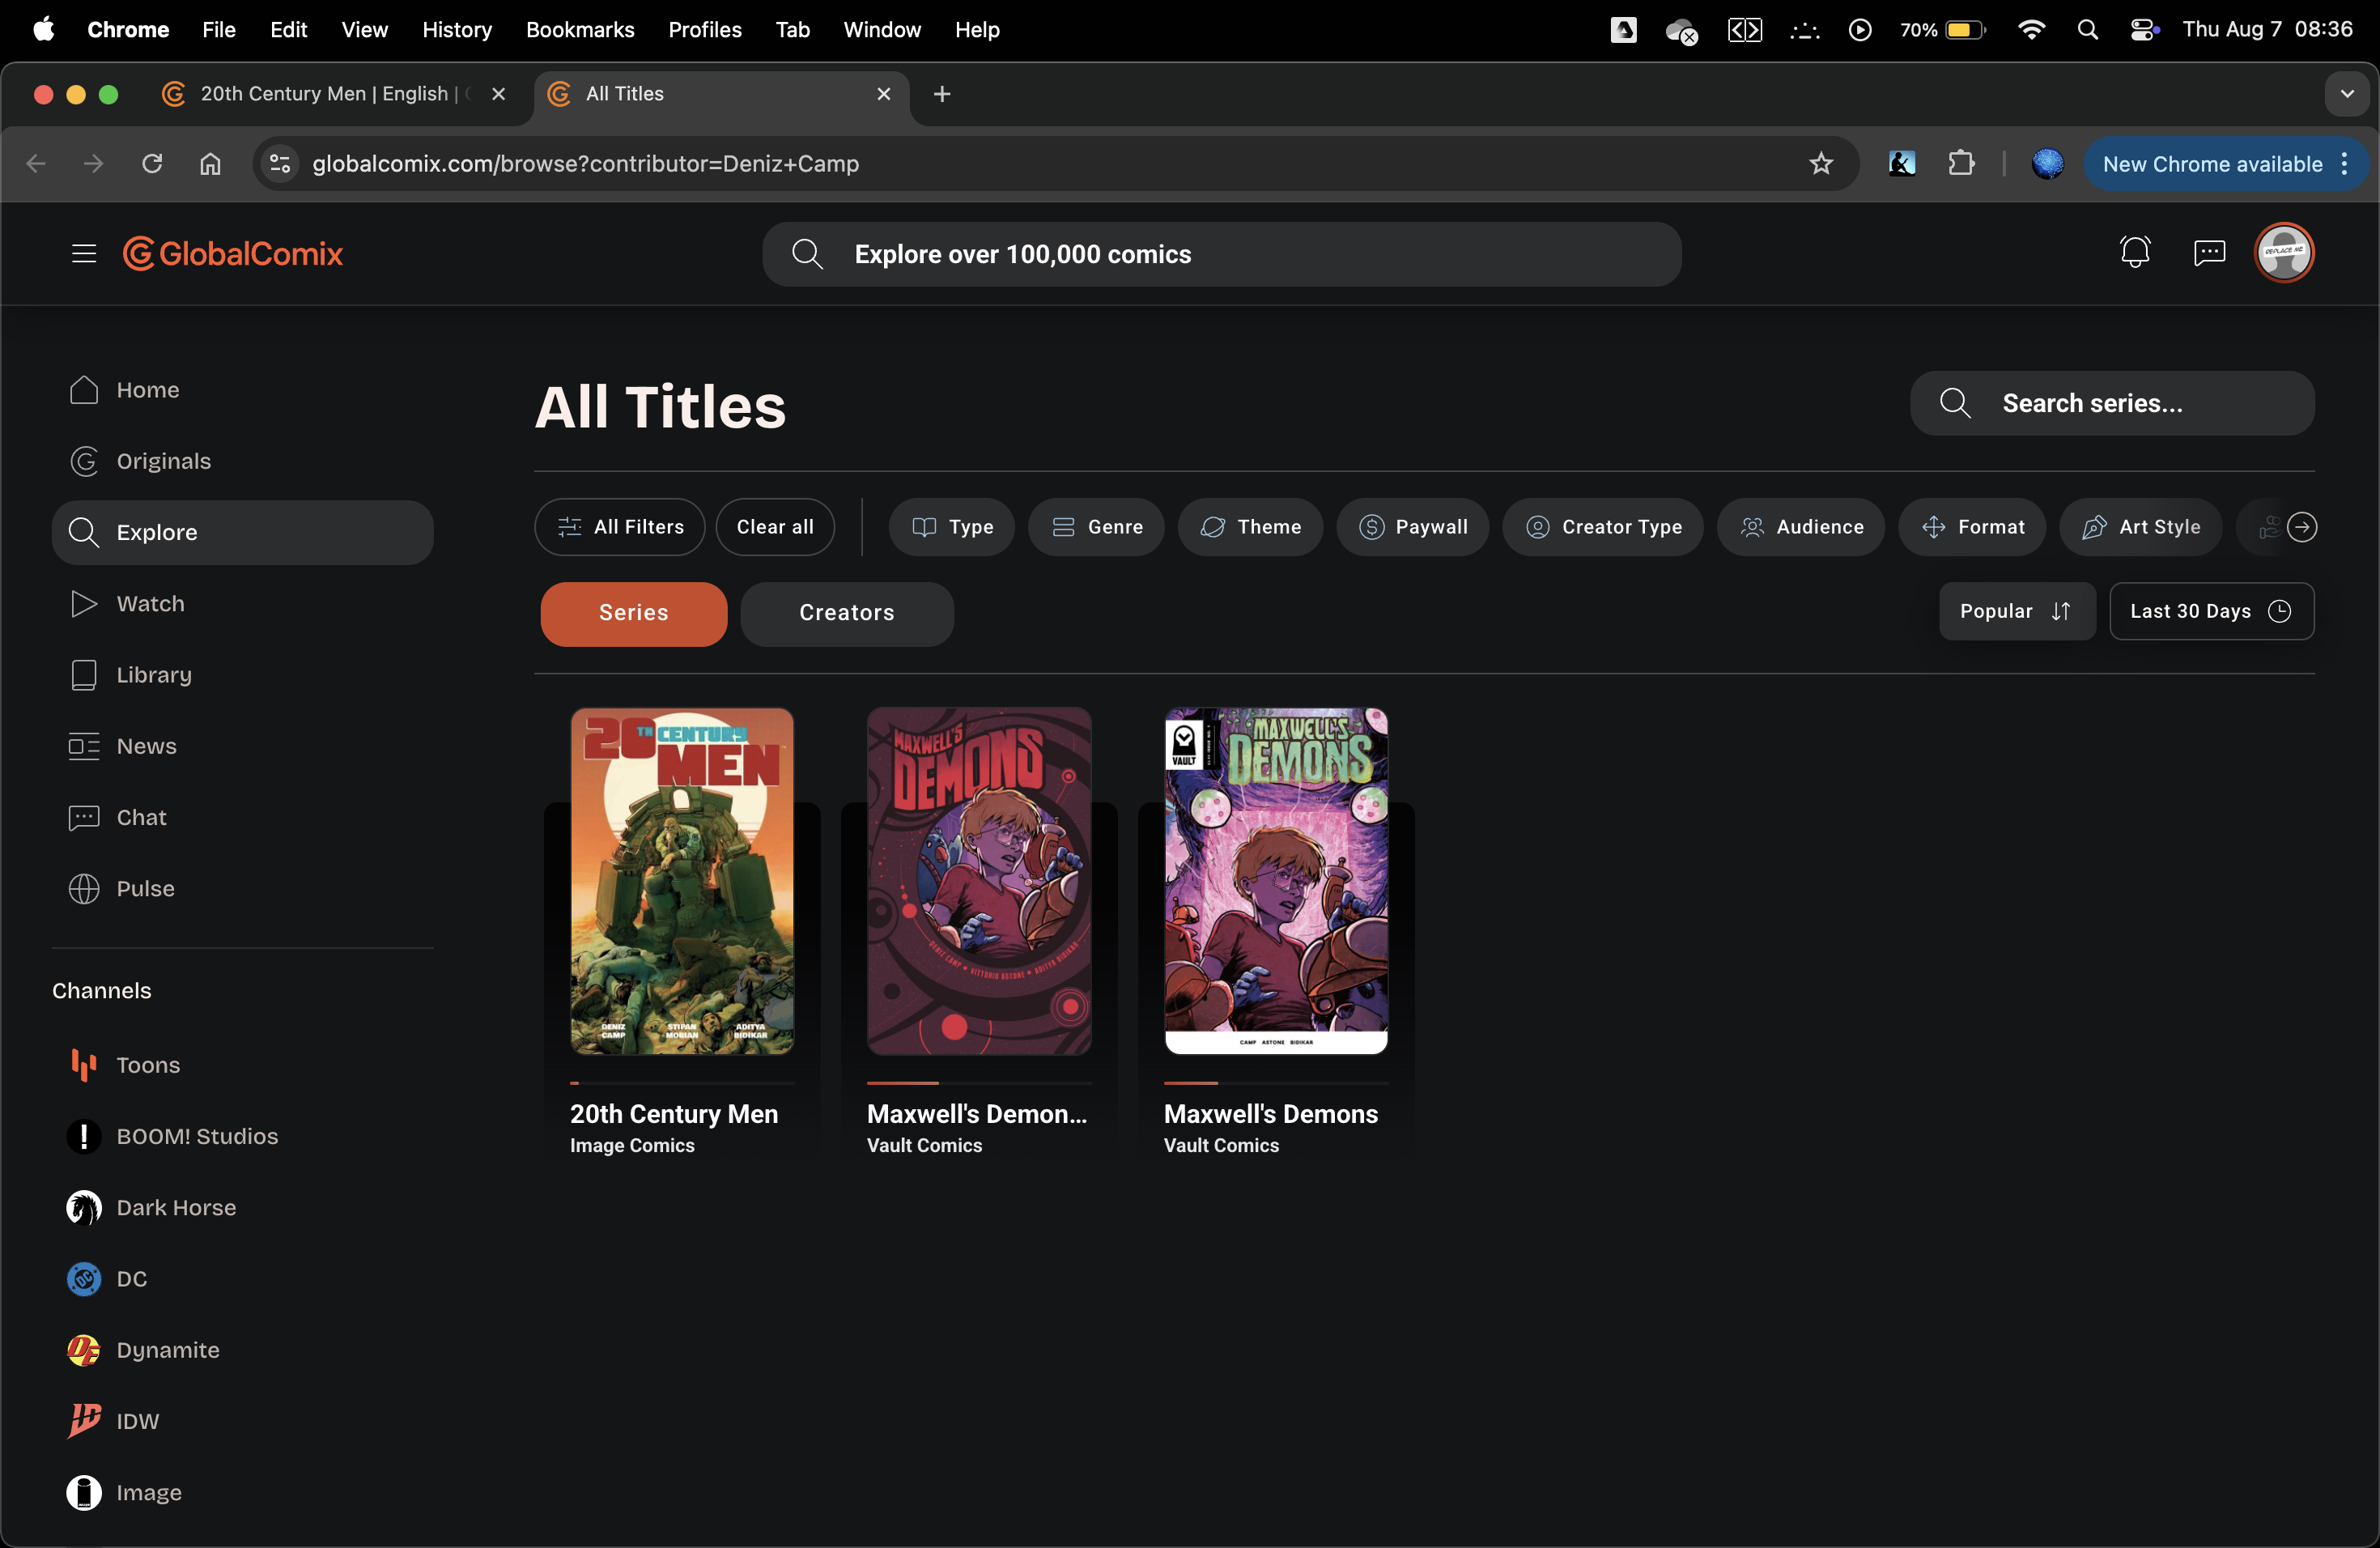
Task: Expand the Chrome tab search chevron
Action: pyautogui.click(x=2347, y=94)
